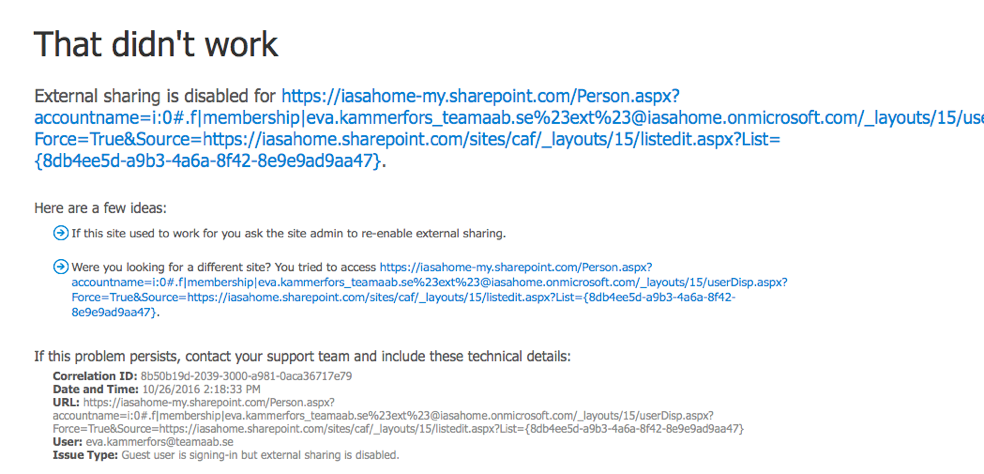The width and height of the screenshot is (984, 474).
Task: Click arrow icon beside re-enable external sharing idea
Action: pyautogui.click(x=61, y=233)
